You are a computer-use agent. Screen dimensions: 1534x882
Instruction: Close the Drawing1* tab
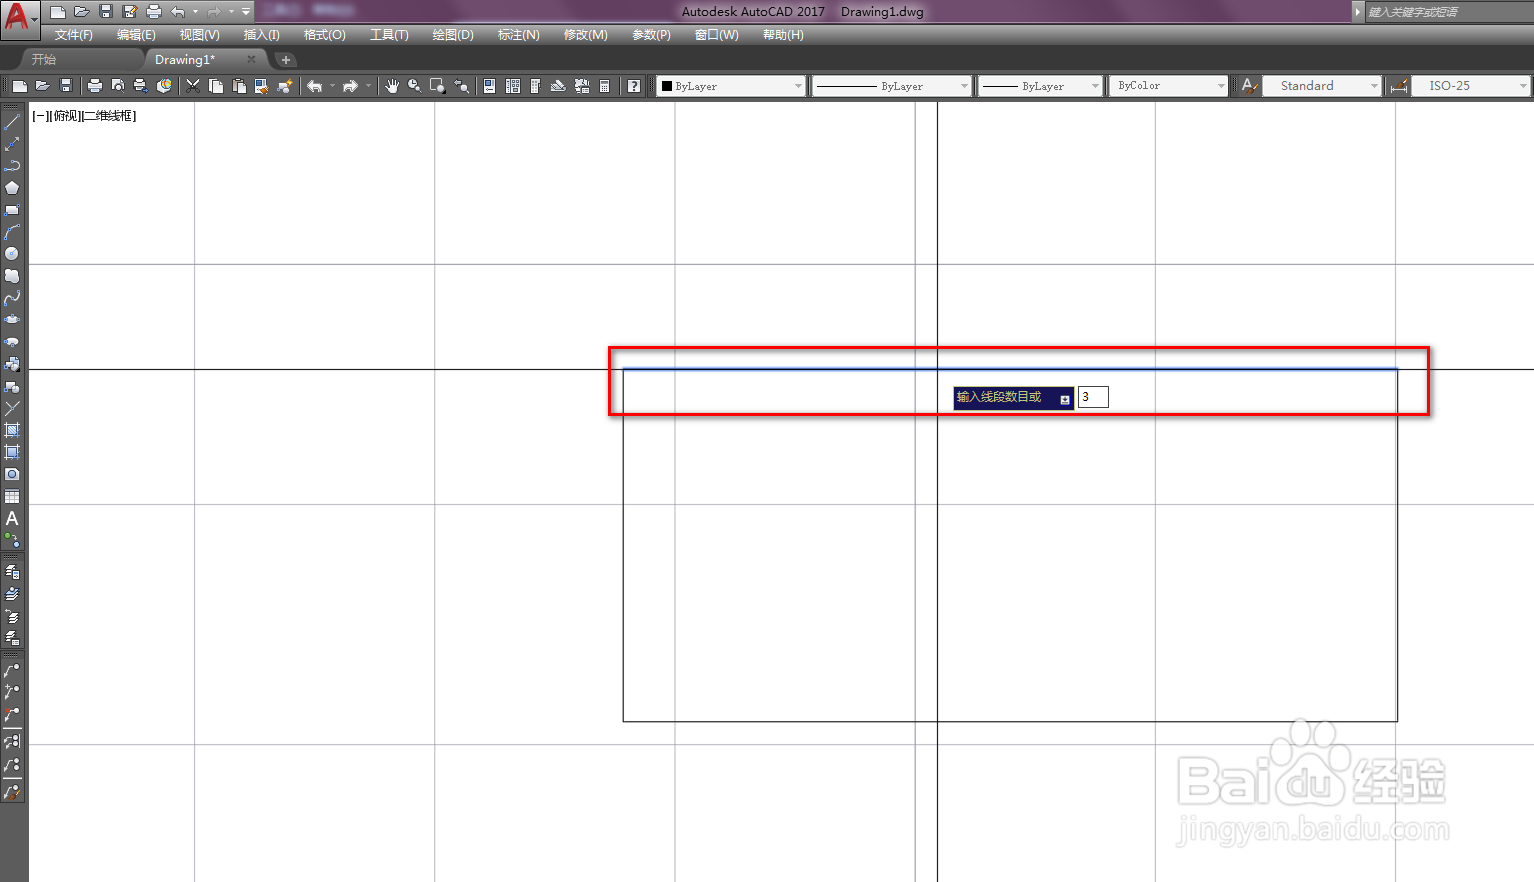point(251,60)
